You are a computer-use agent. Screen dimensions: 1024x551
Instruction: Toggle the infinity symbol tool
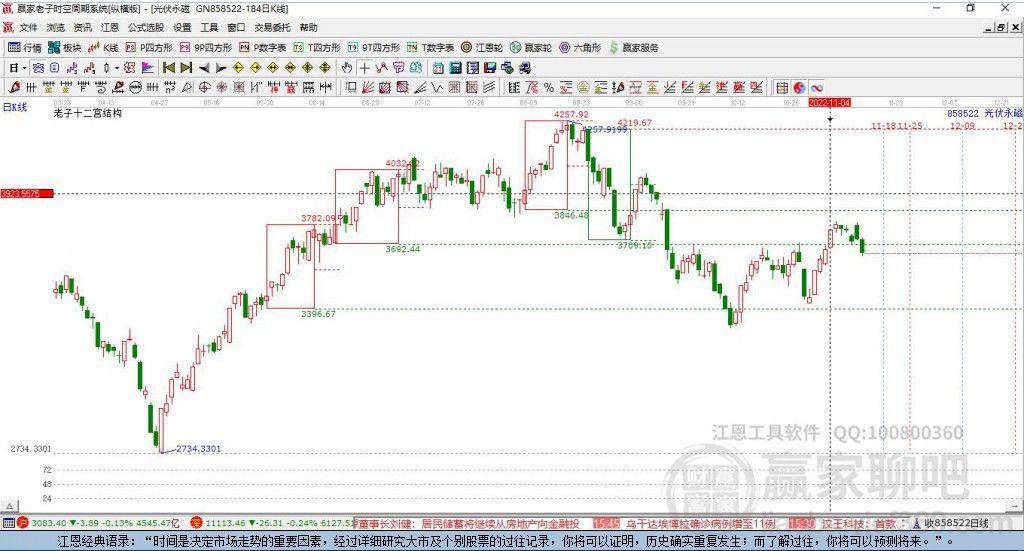pos(817,87)
